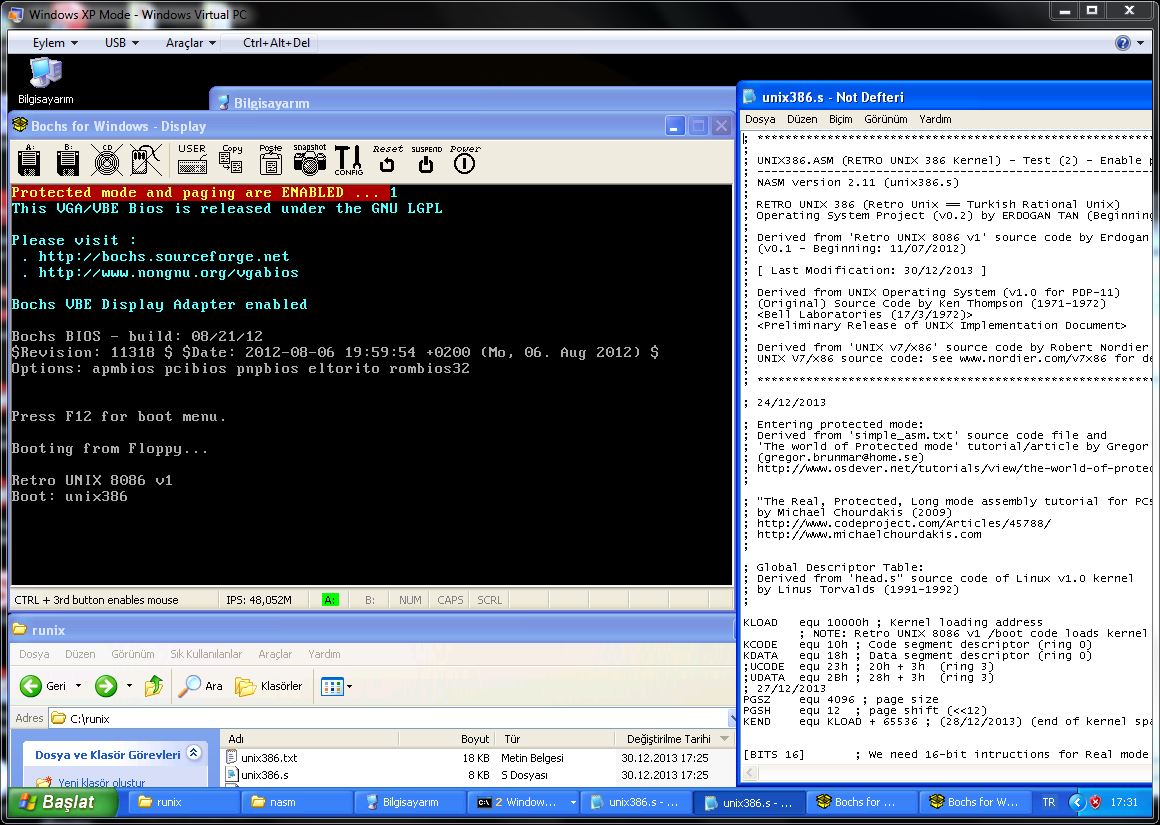Click Bochs Reset button
The height and width of the screenshot is (825, 1160).
pos(388,160)
